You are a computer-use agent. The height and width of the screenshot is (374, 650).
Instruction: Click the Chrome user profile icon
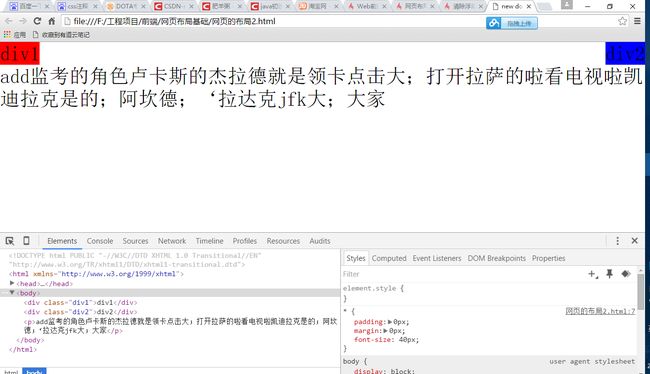click(566, 5)
